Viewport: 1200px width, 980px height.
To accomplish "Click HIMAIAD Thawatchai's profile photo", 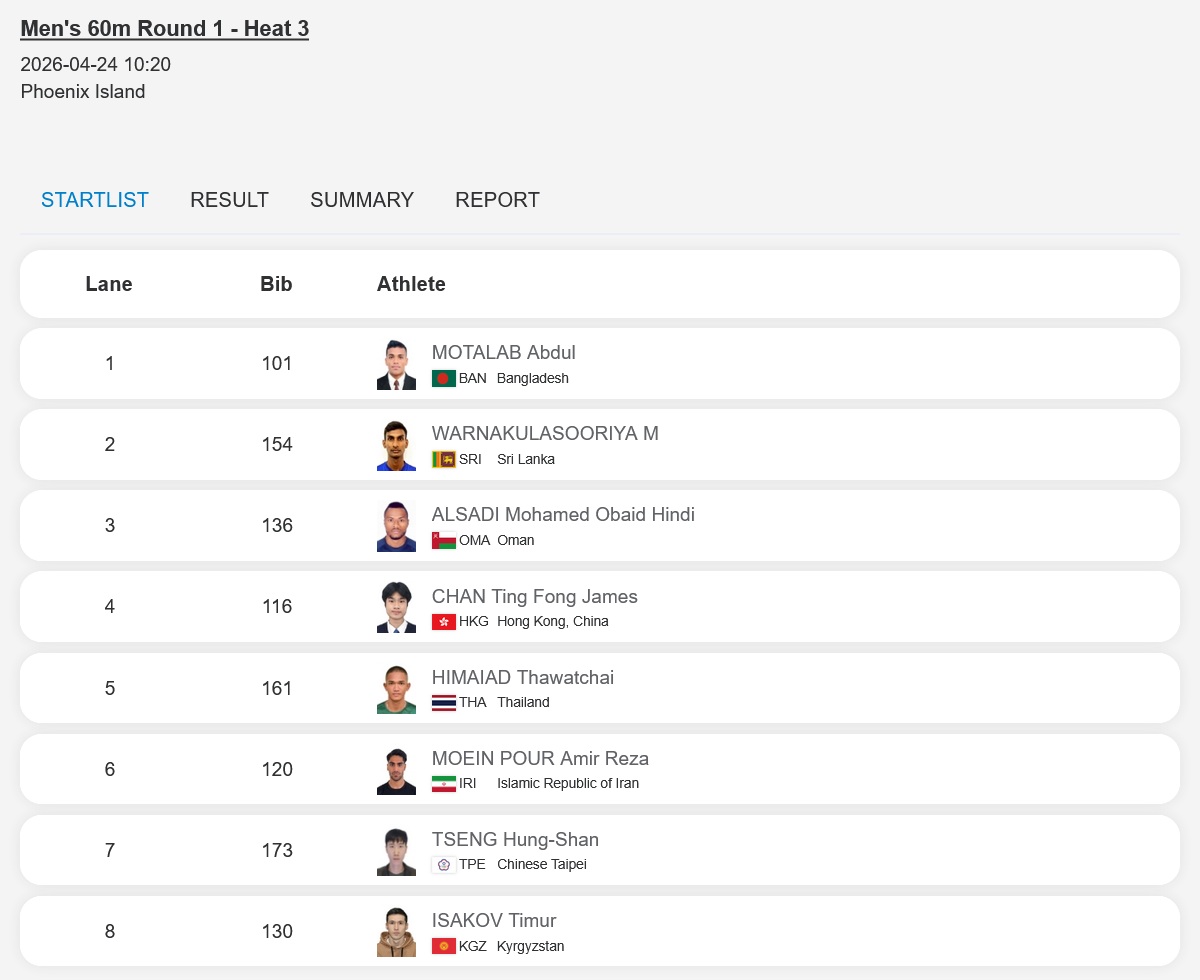I will 396,689.
